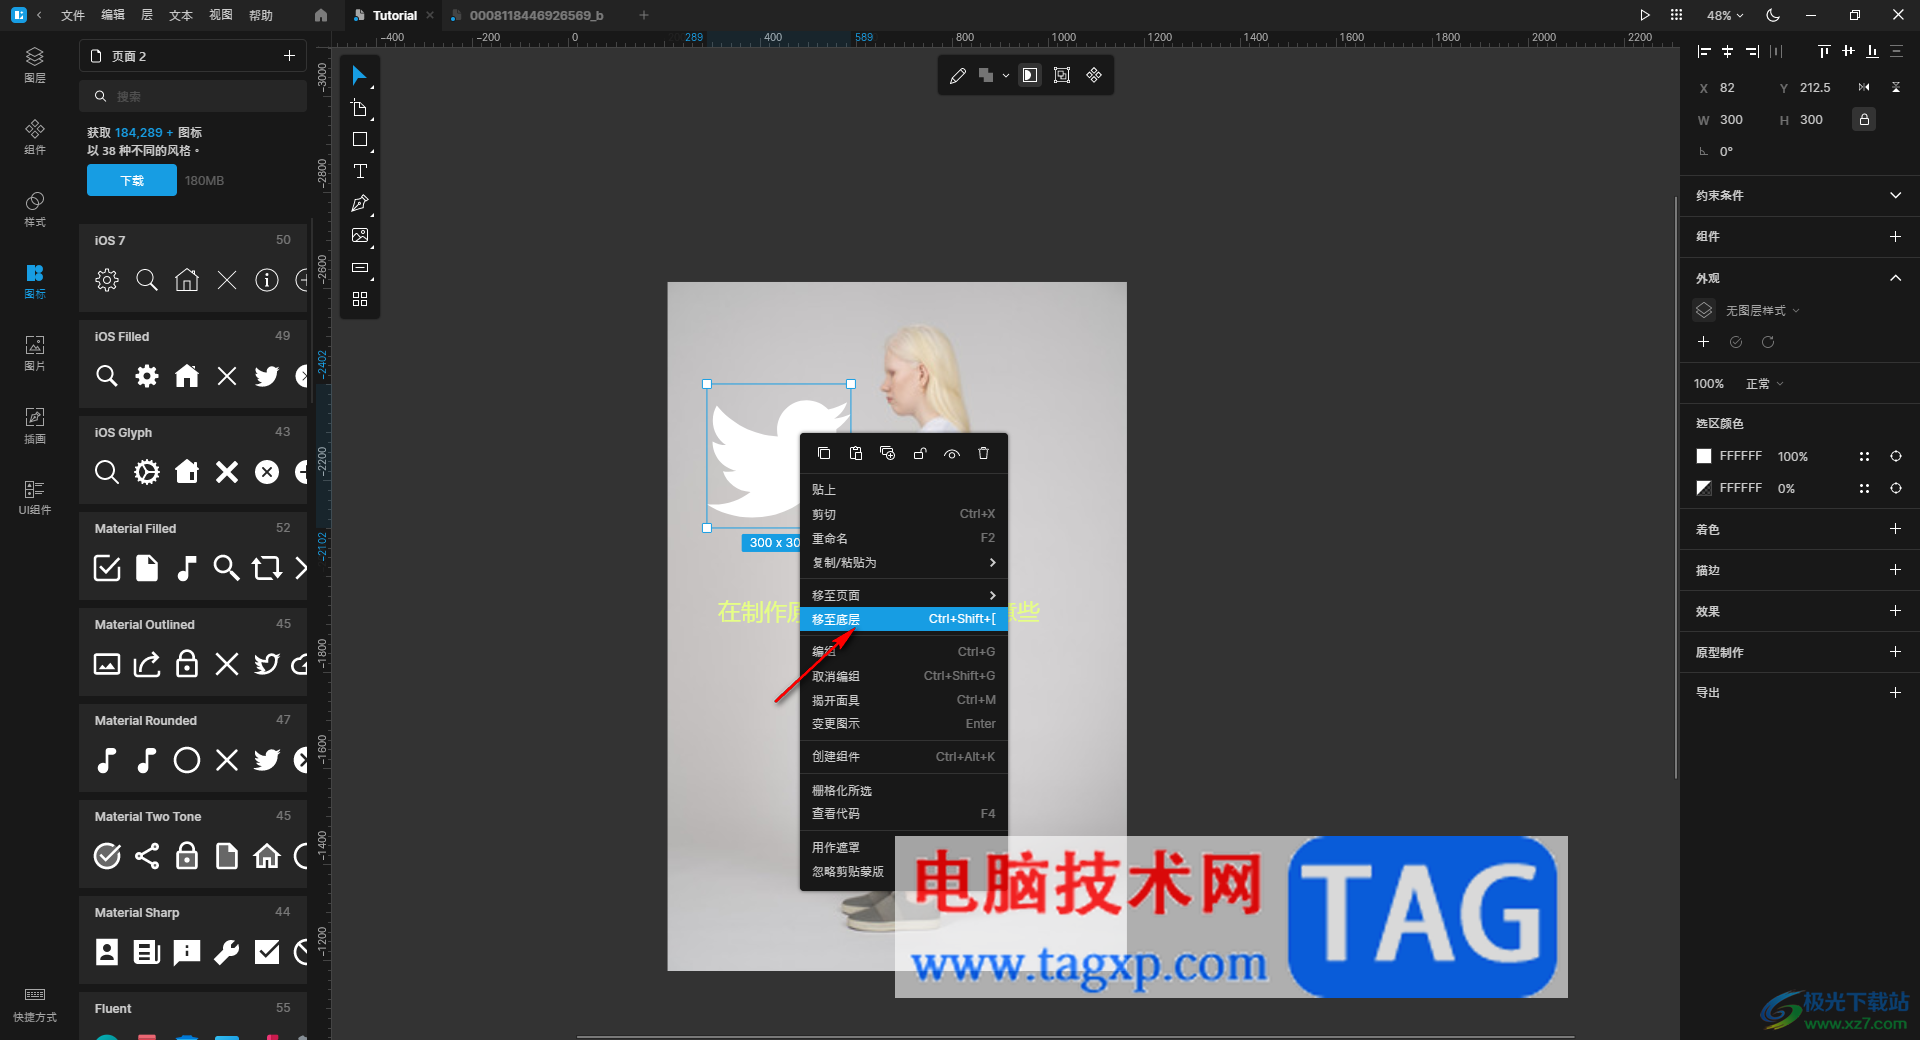This screenshot has width=1920, height=1040.
Task: Click the copy icon in context menu
Action: tap(824, 454)
